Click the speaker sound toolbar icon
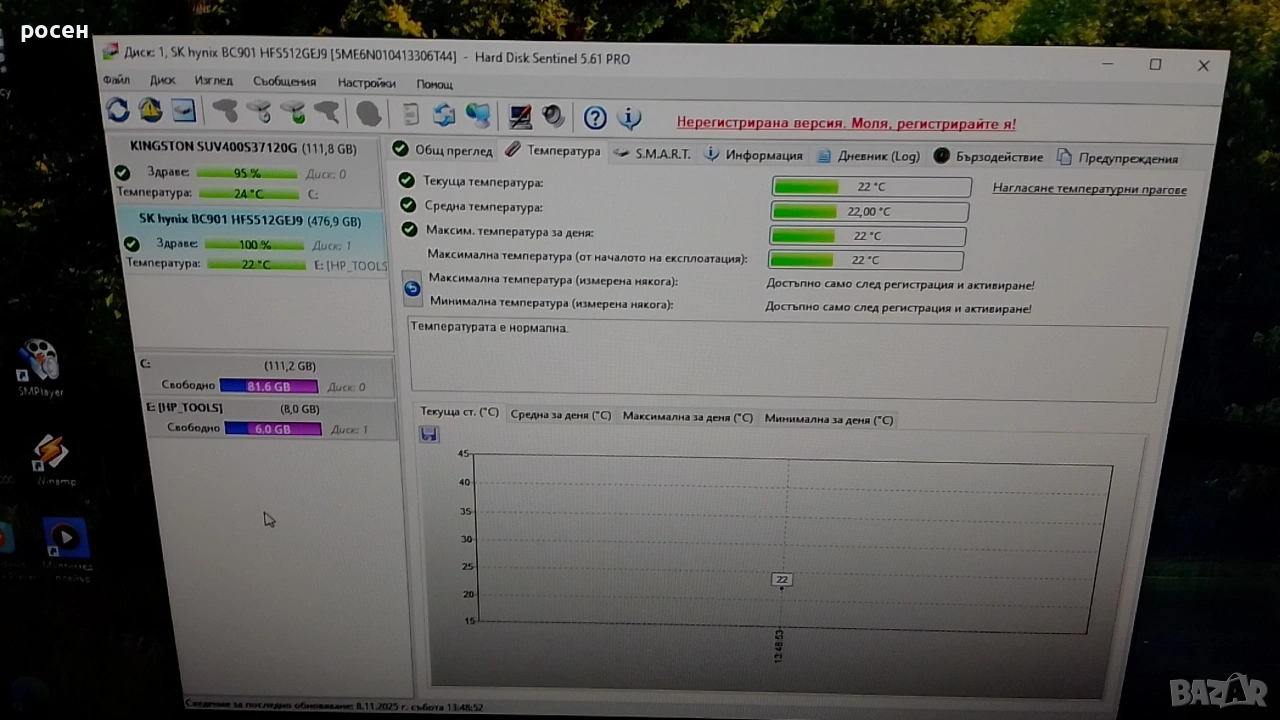The width and height of the screenshot is (1280, 720). coord(553,116)
